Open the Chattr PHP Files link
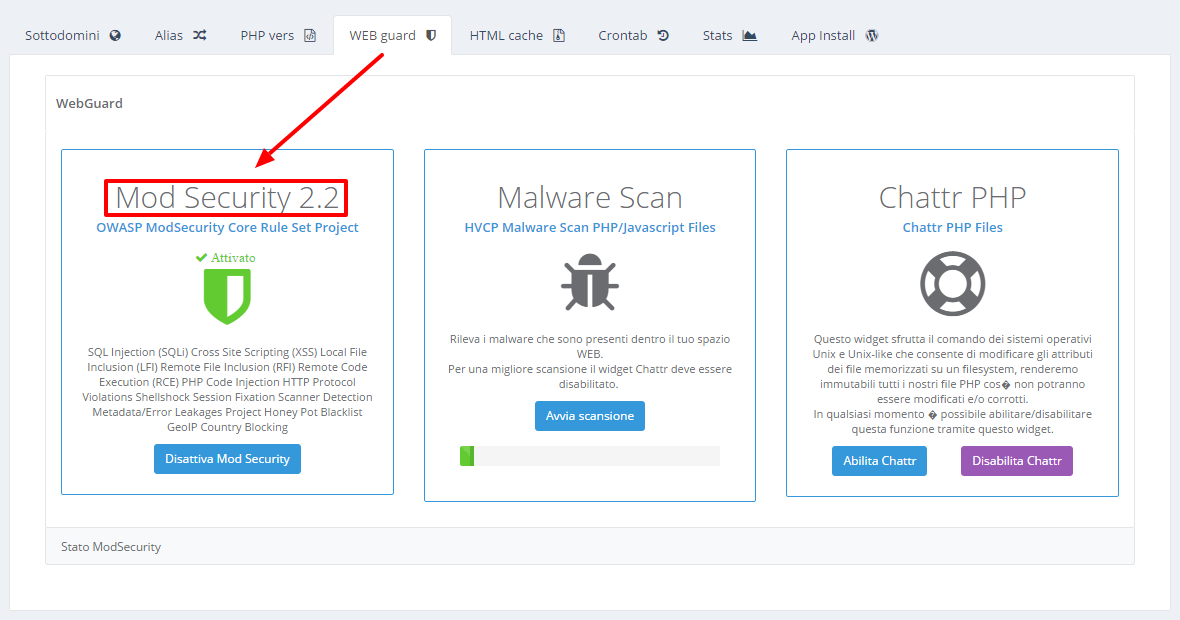The image size is (1180, 620). [x=953, y=227]
